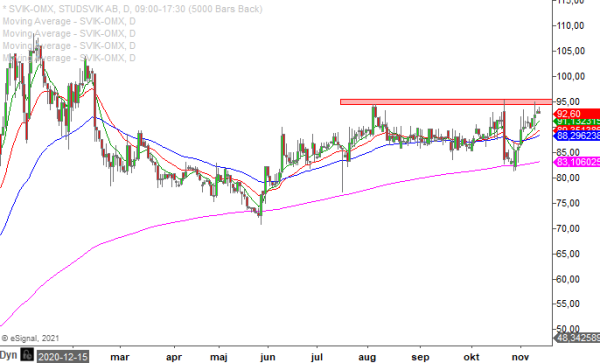The height and width of the screenshot is (363, 600).
Task: Click the nov month label
Action: pos(521,357)
